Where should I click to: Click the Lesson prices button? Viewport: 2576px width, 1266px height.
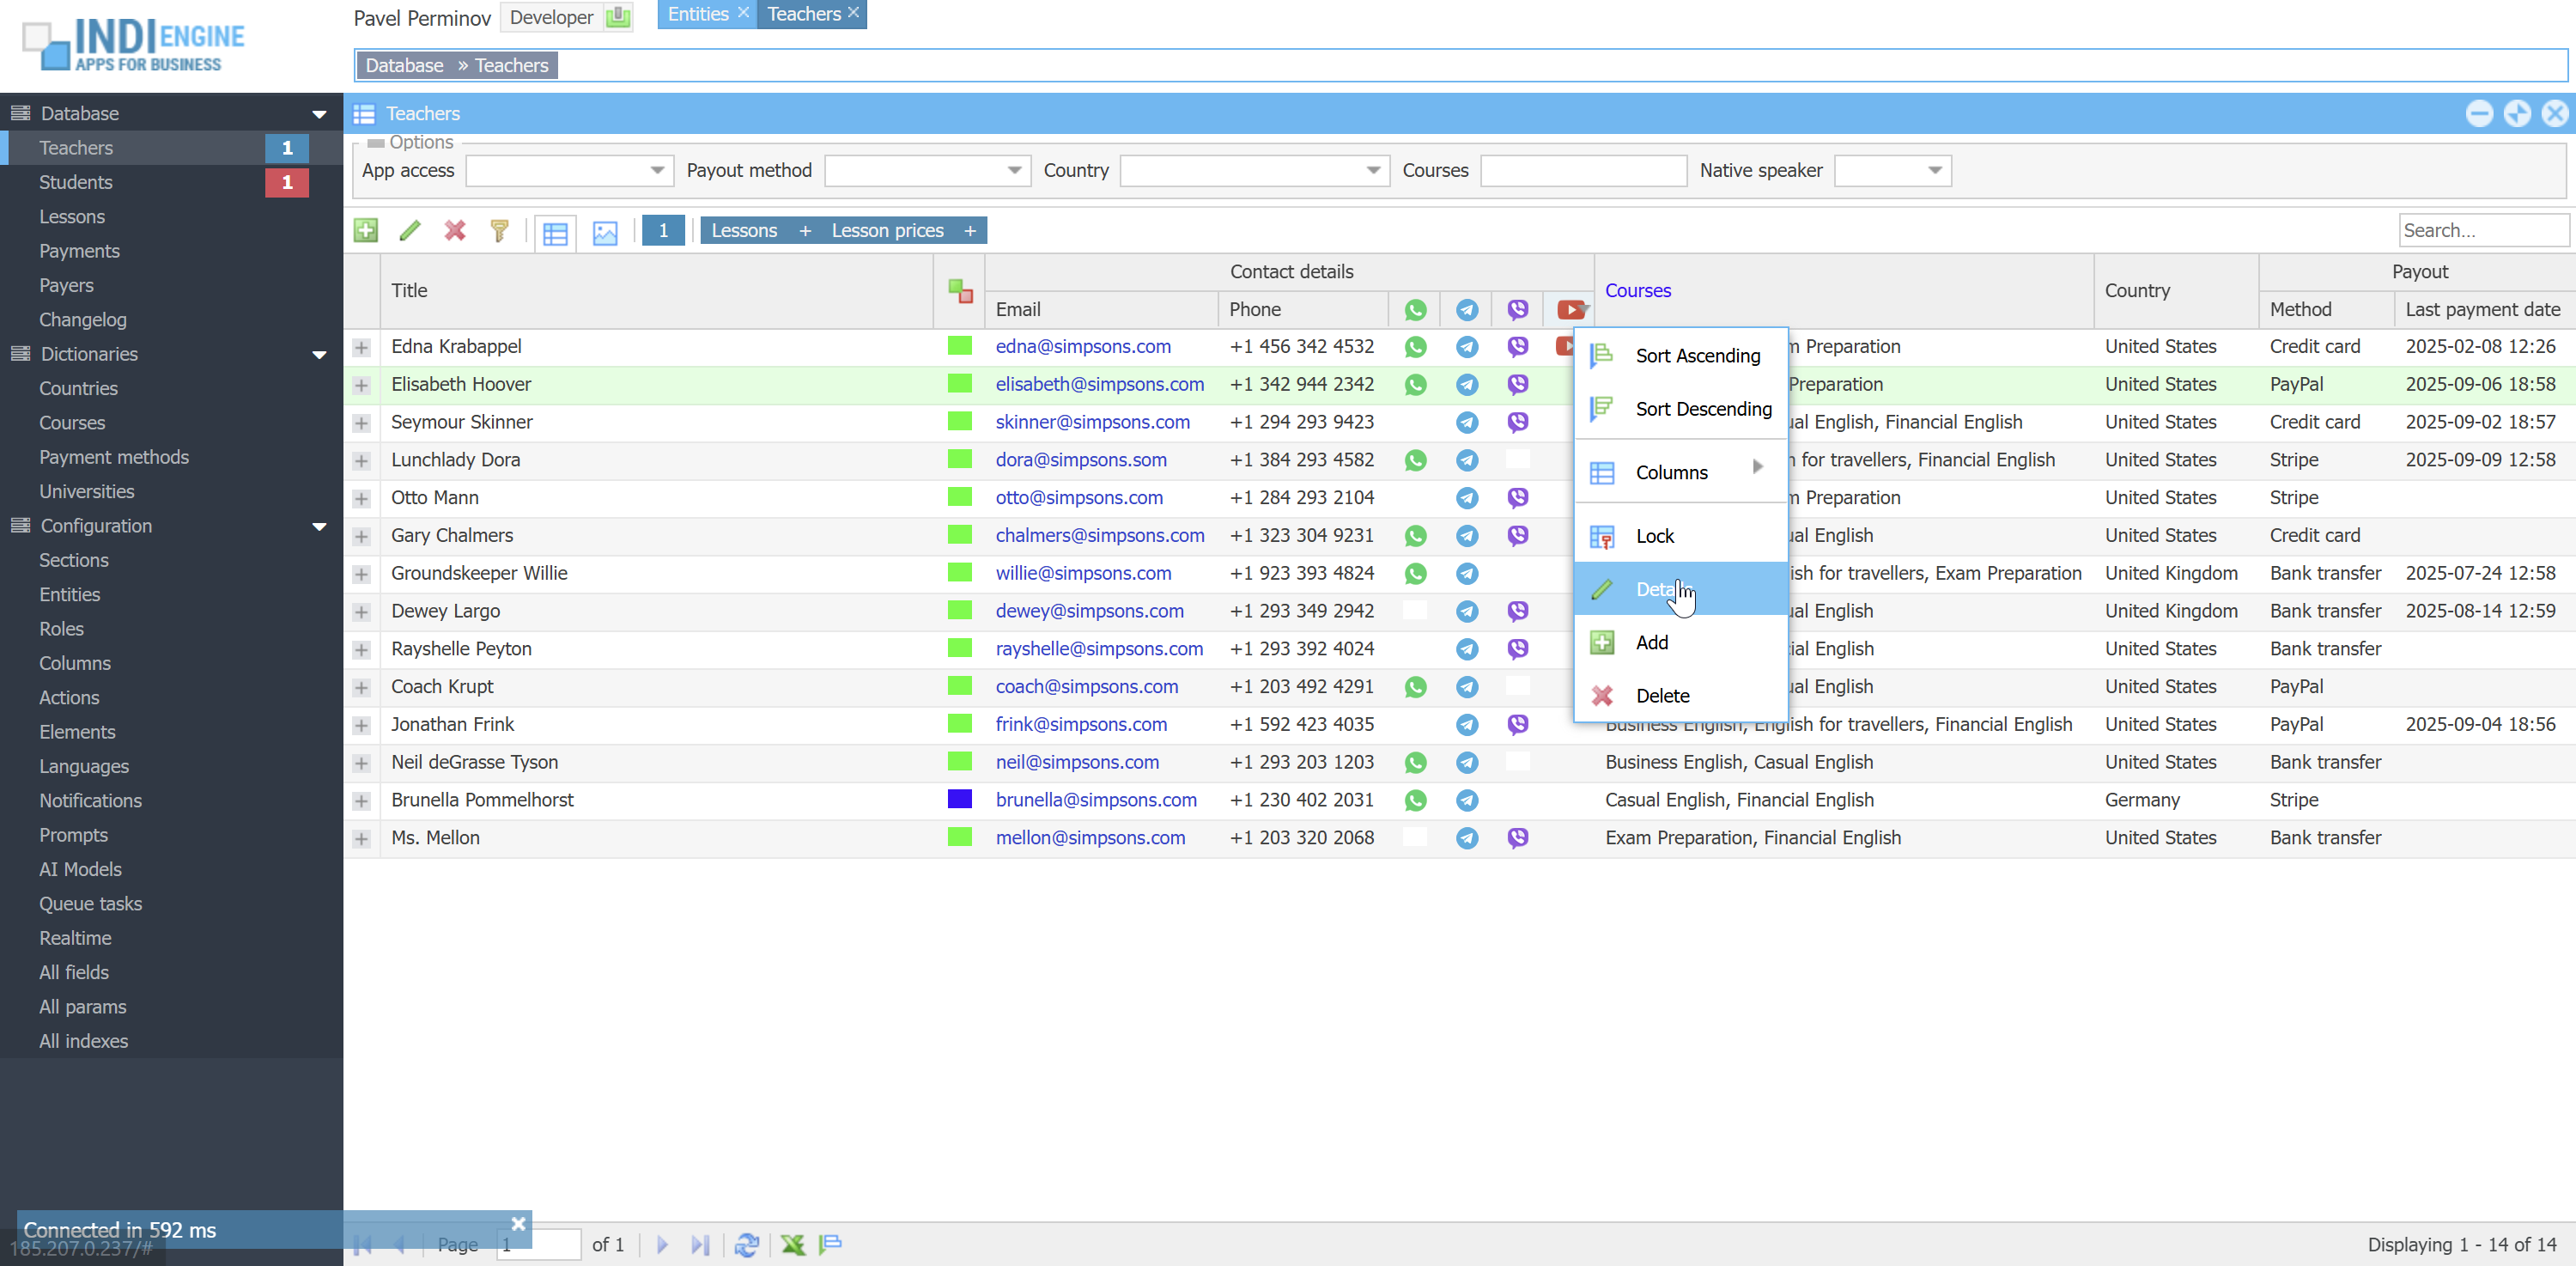[887, 231]
